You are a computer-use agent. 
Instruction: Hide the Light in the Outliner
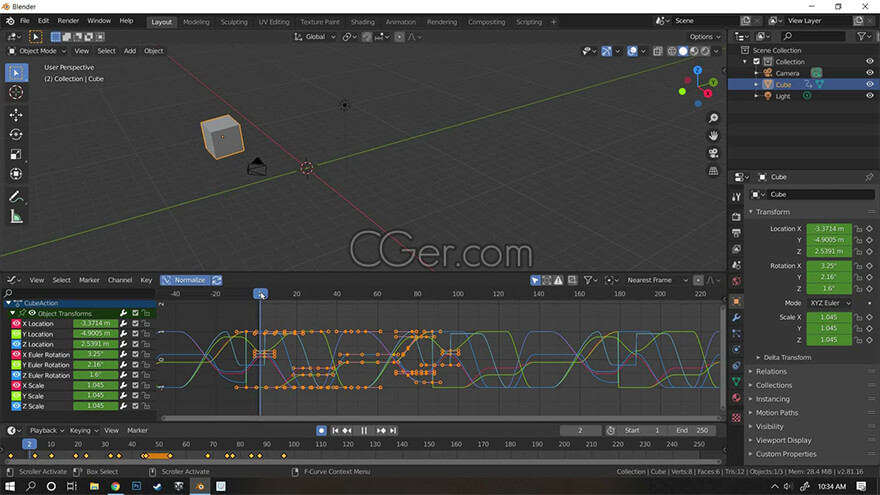869,96
